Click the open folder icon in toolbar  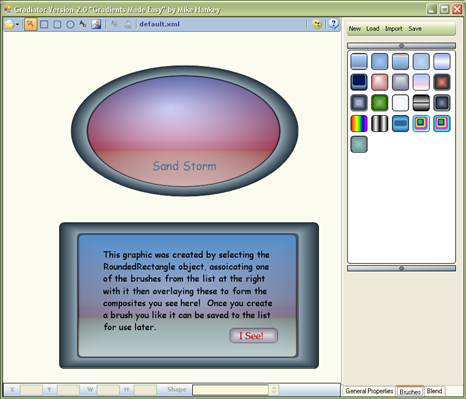coord(9,24)
